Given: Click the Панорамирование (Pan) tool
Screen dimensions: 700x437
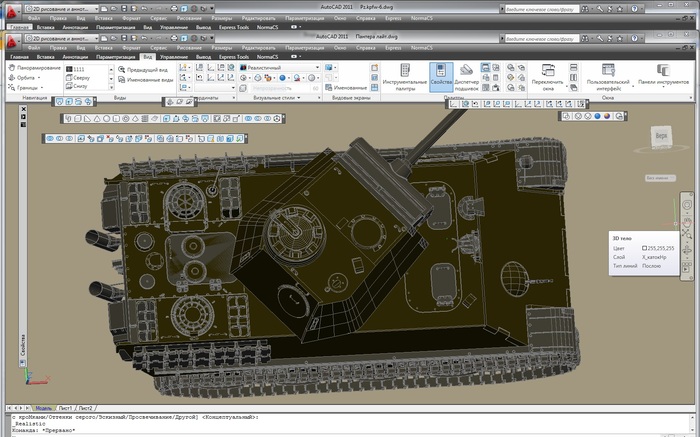Looking at the screenshot, I should tap(36, 67).
